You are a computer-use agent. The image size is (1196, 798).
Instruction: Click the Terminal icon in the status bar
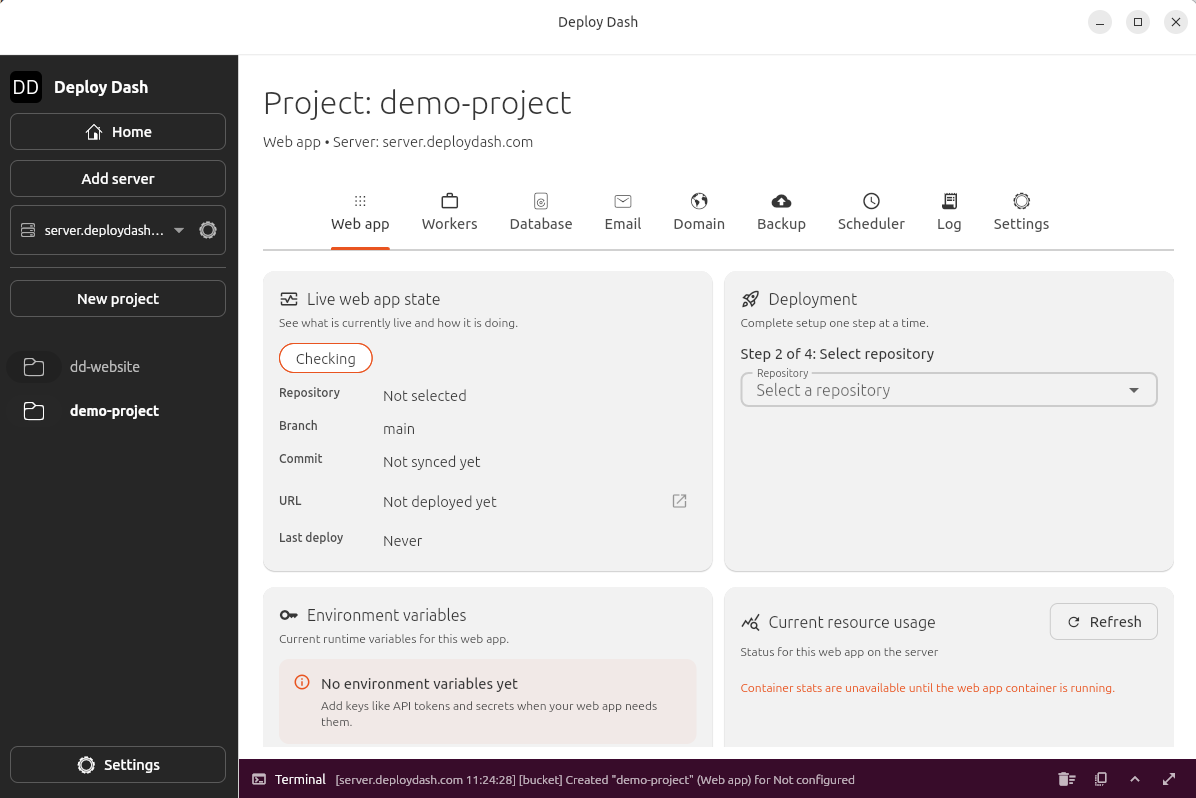(261, 779)
